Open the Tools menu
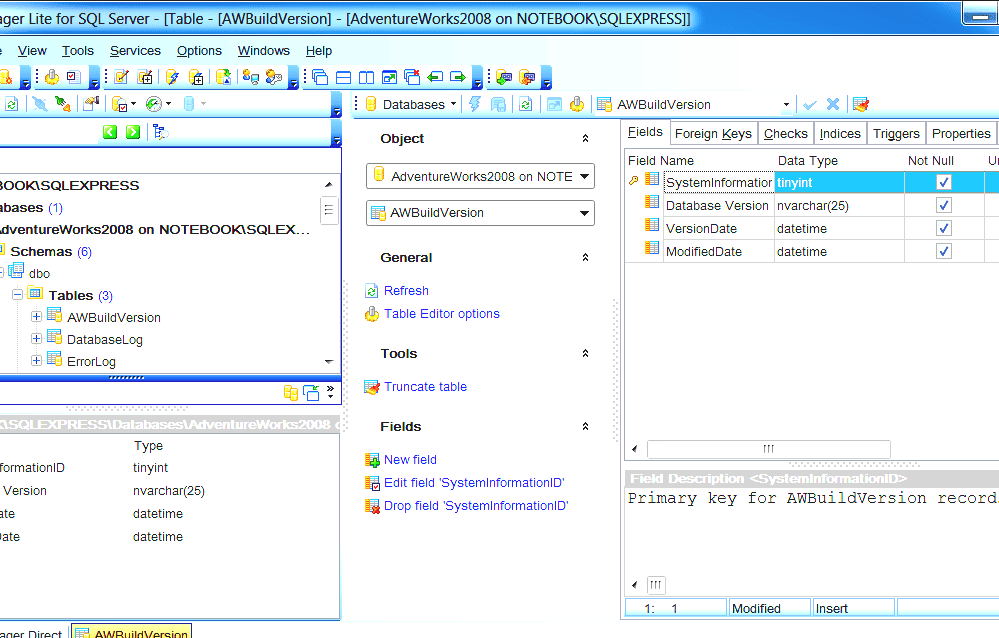The width and height of the screenshot is (999, 638). click(77, 50)
